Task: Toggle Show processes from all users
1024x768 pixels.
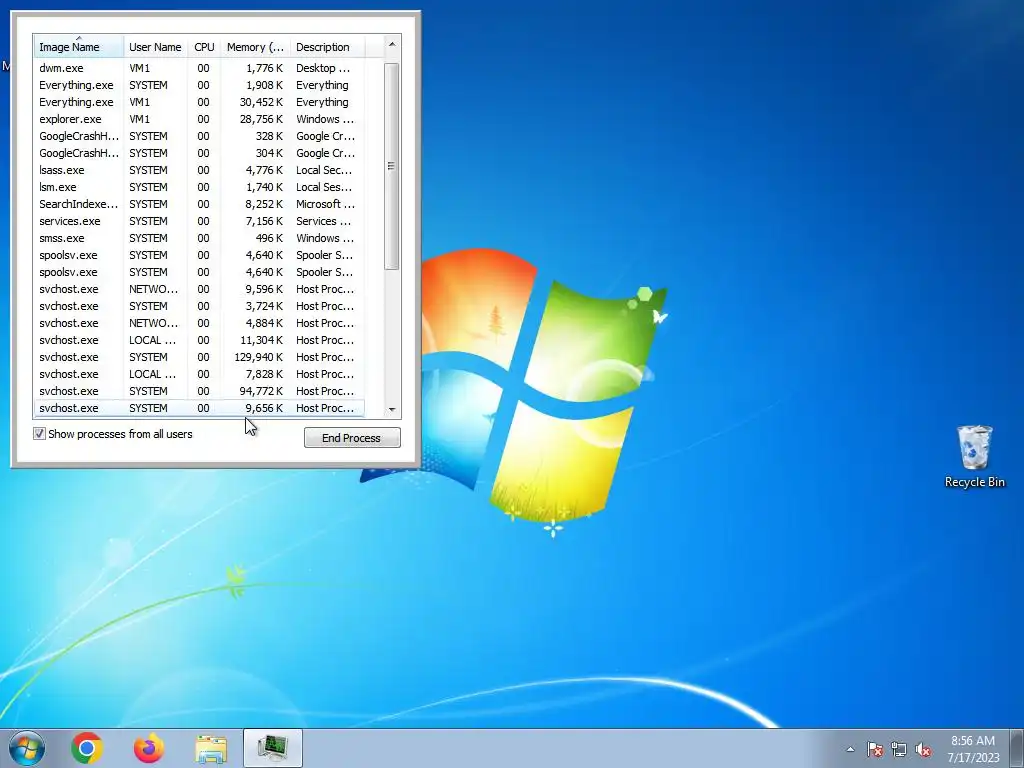Action: coord(39,434)
